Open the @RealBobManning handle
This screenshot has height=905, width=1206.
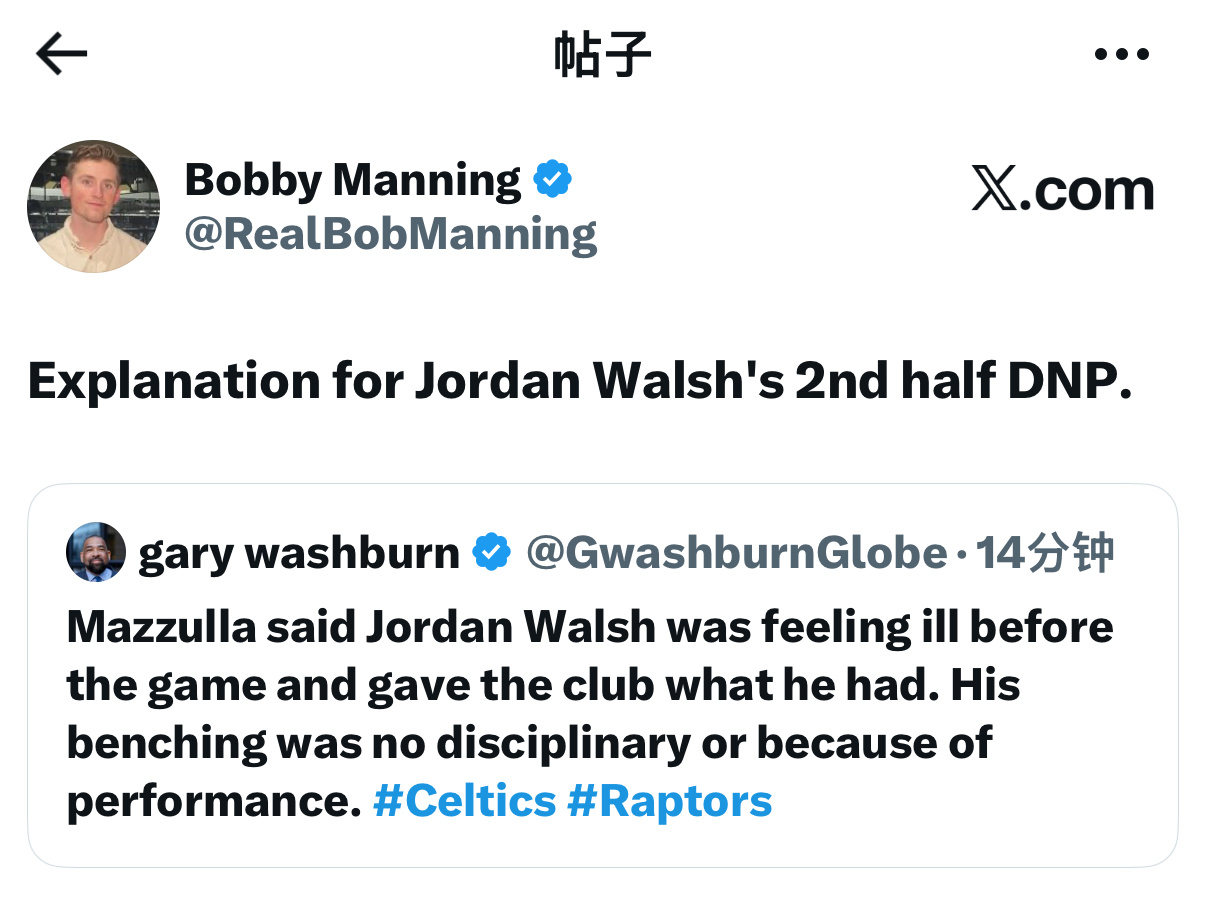point(391,234)
